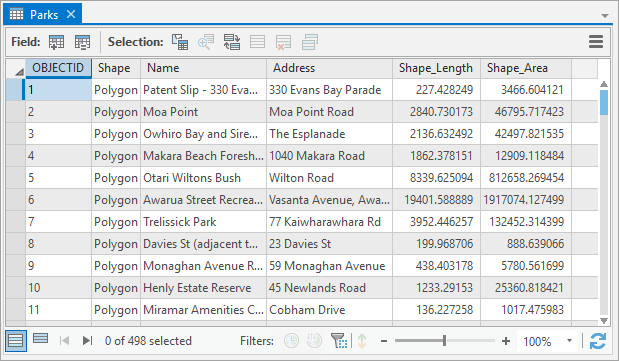619x361 pixels.
Task: Toggle the range filter icon
Action: tap(314, 340)
